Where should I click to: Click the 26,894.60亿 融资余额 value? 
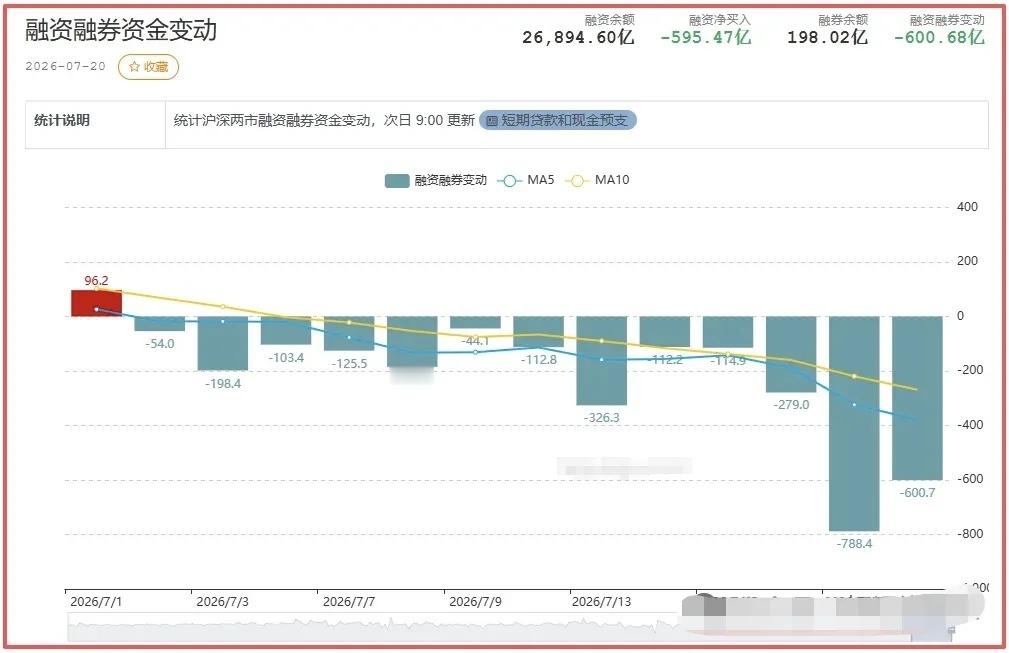pyautogui.click(x=578, y=37)
